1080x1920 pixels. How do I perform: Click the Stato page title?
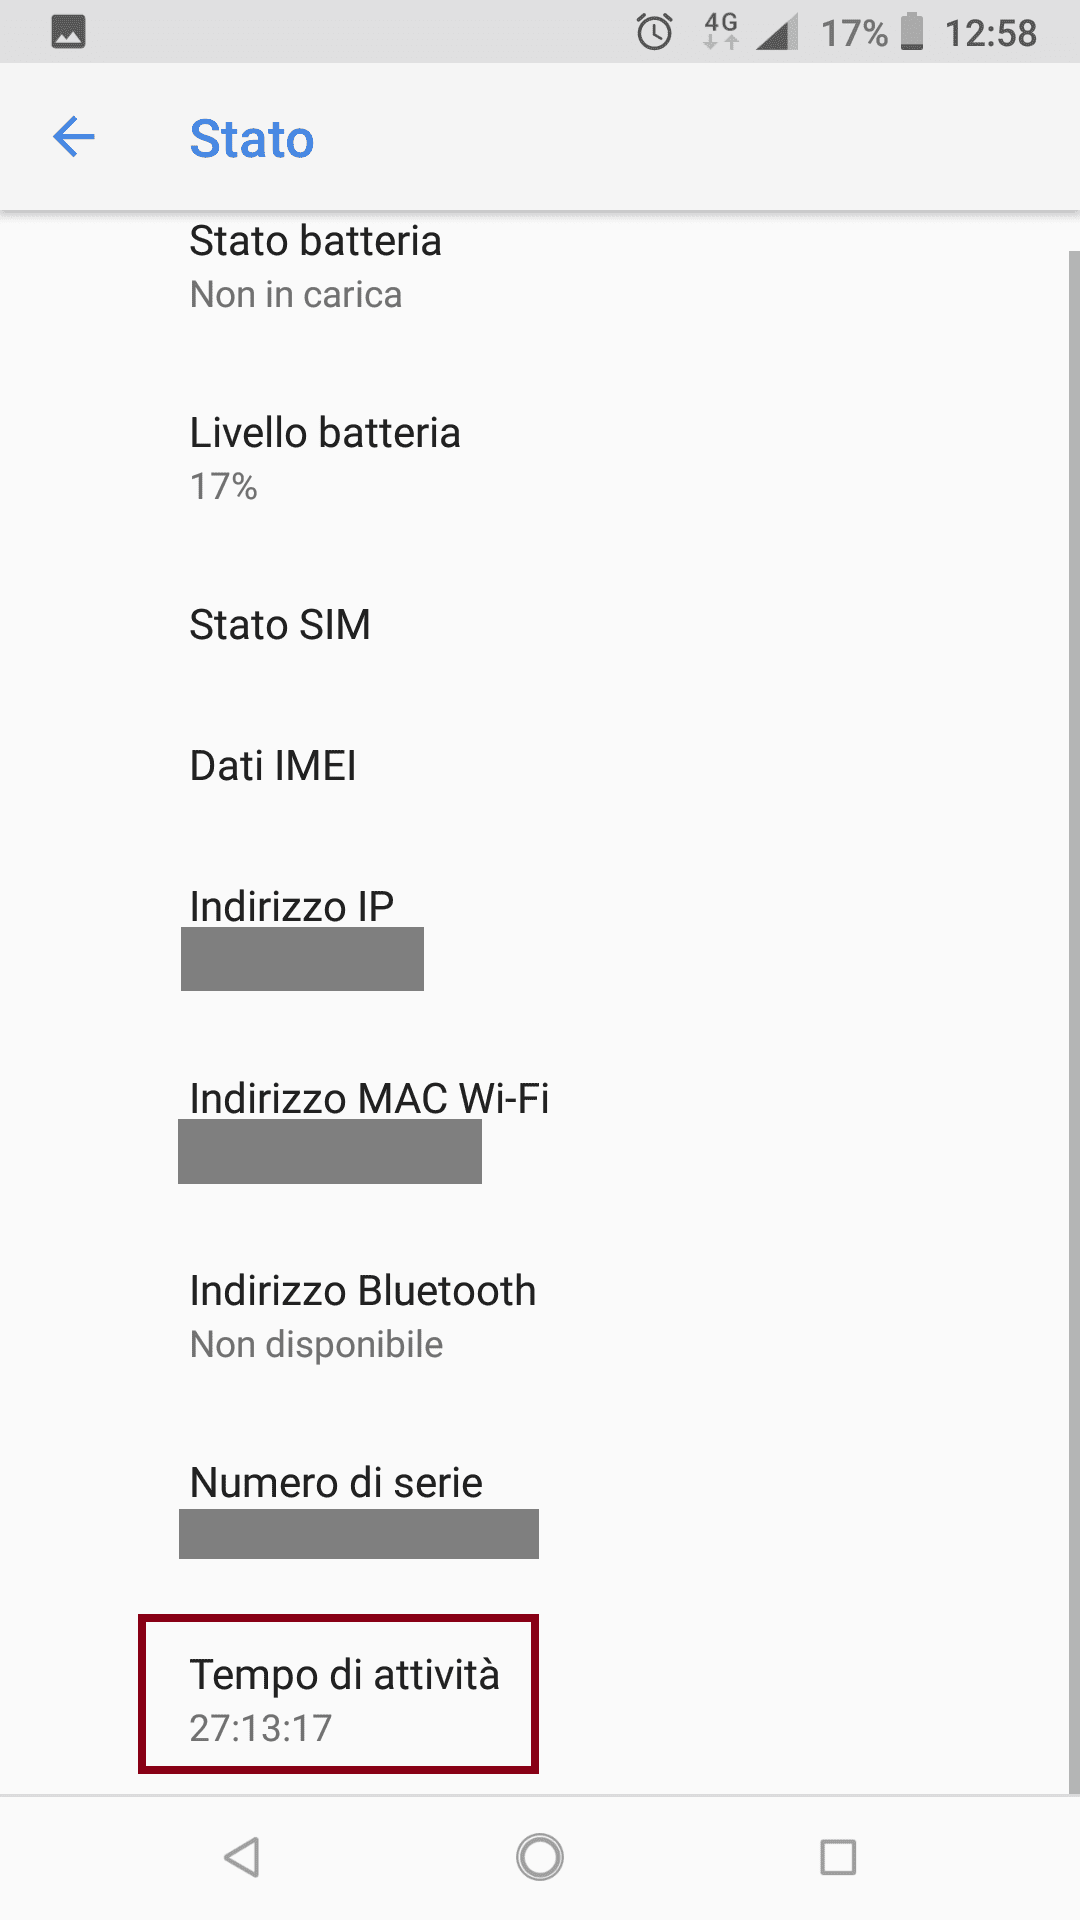pos(252,138)
